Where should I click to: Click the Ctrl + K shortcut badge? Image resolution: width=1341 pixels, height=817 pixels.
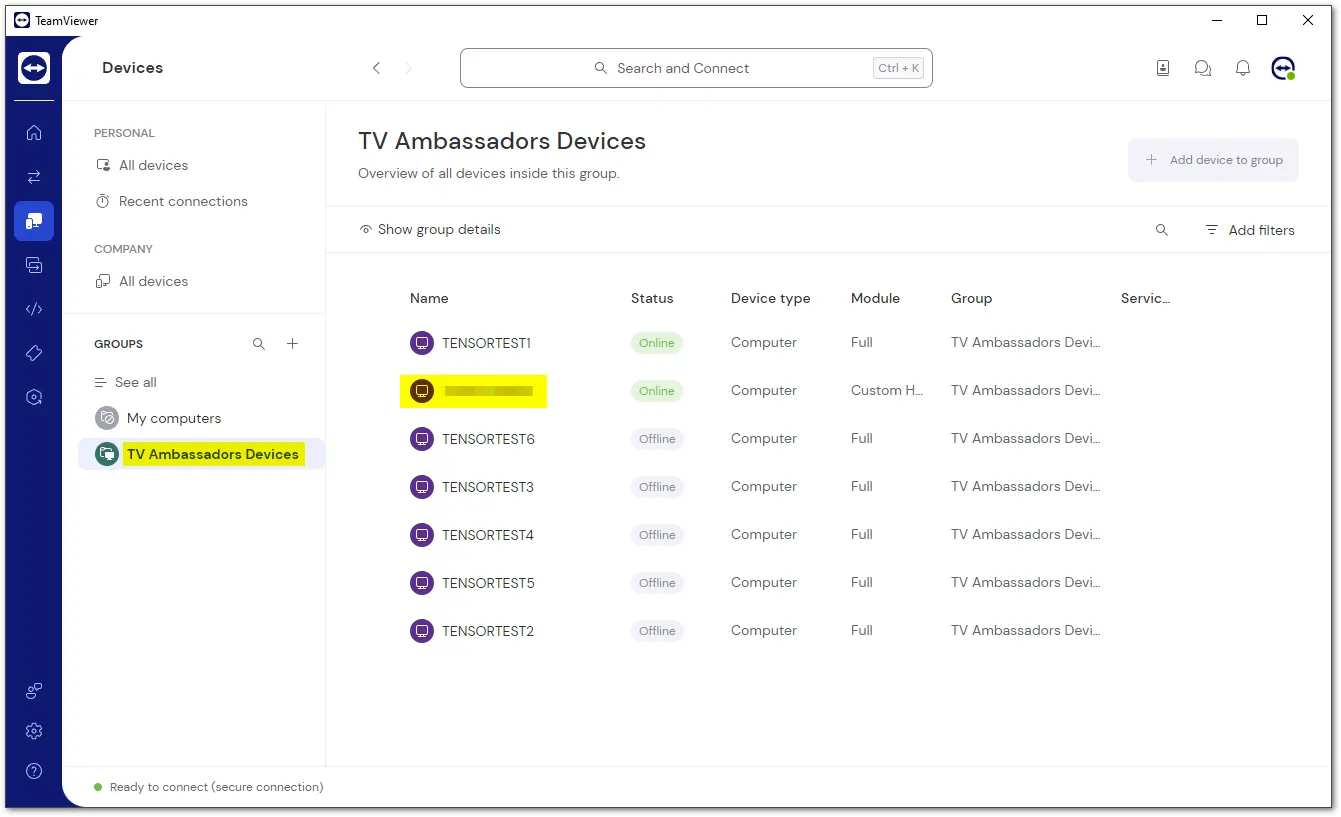[898, 68]
